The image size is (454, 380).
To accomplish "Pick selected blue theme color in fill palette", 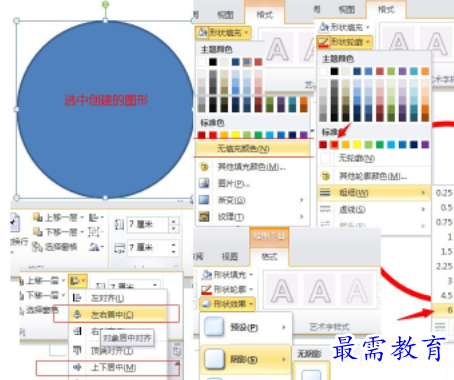I will coord(247,62).
